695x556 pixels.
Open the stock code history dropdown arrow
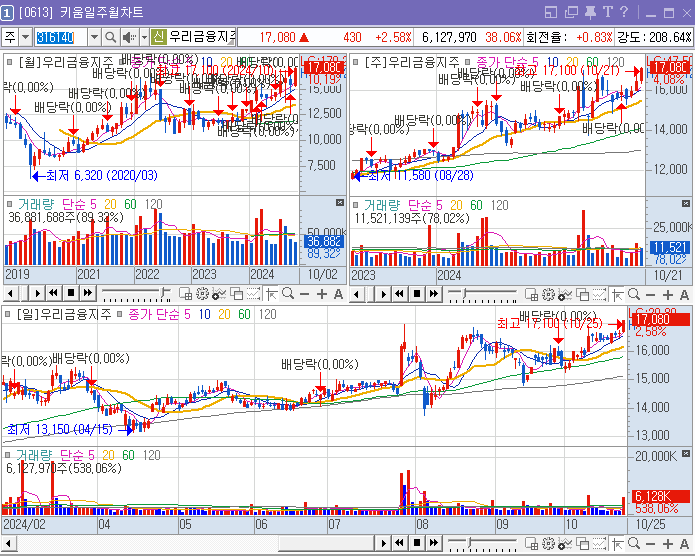coord(94,37)
